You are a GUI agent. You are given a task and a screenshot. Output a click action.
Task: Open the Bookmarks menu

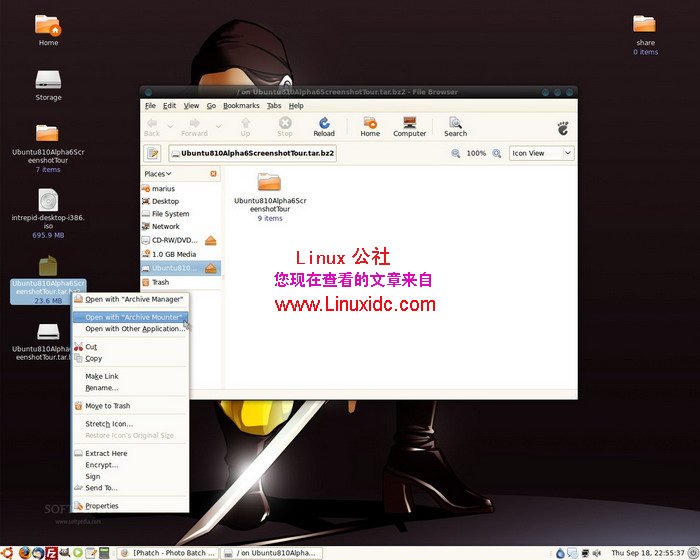click(x=241, y=106)
